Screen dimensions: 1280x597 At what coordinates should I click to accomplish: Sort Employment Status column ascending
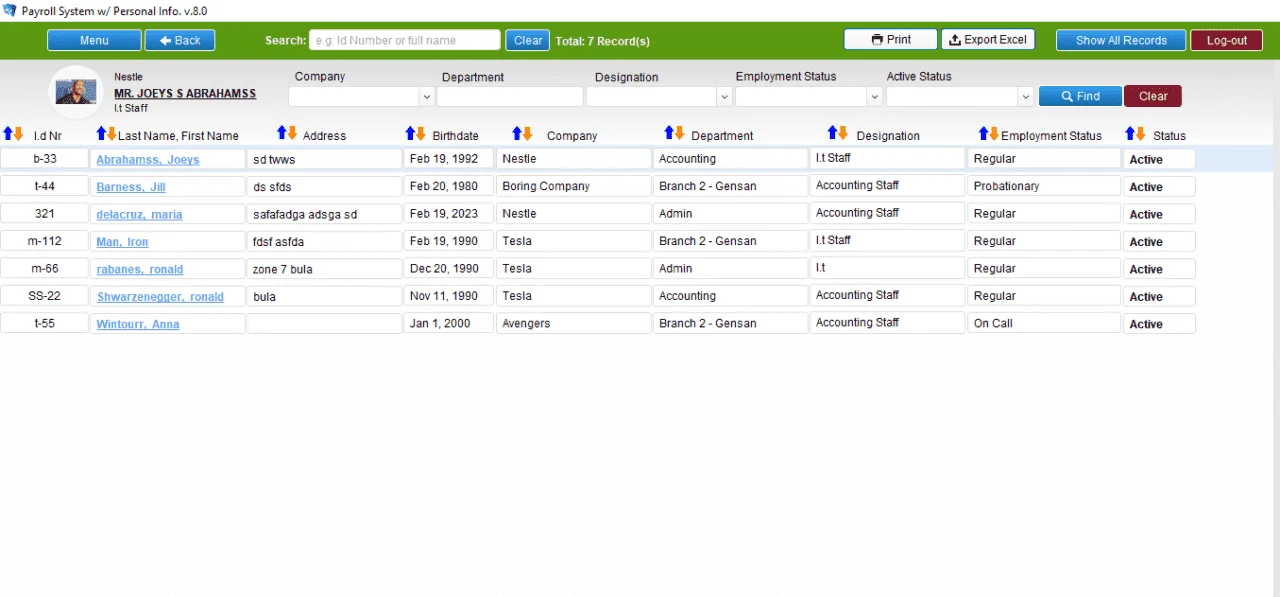(x=983, y=133)
